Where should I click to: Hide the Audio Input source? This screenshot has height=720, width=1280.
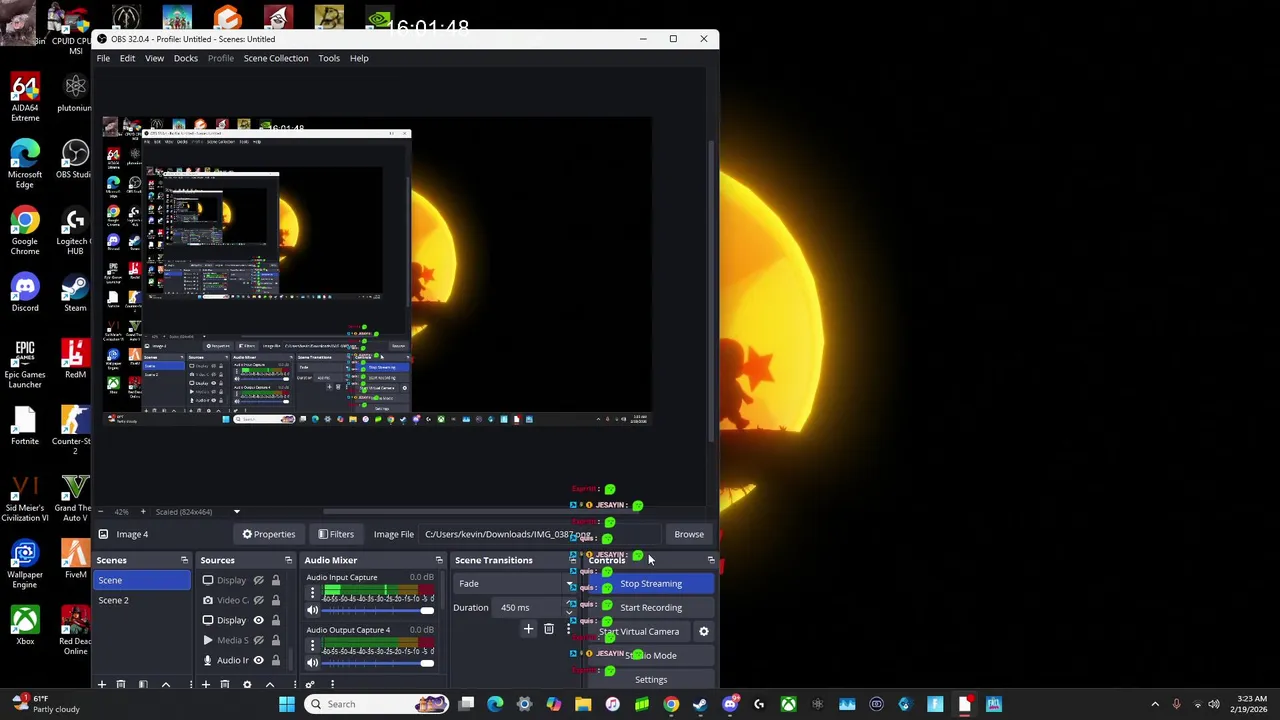258,660
